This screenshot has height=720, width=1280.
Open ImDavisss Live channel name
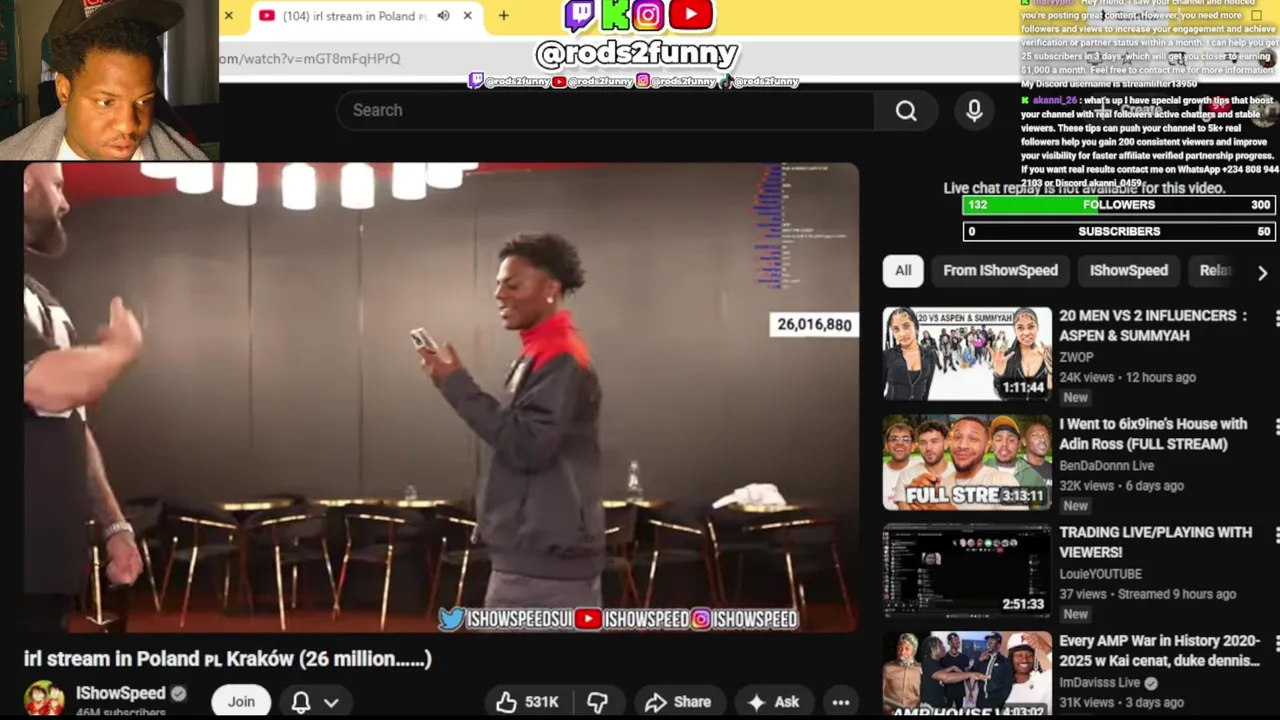tap(1100, 682)
